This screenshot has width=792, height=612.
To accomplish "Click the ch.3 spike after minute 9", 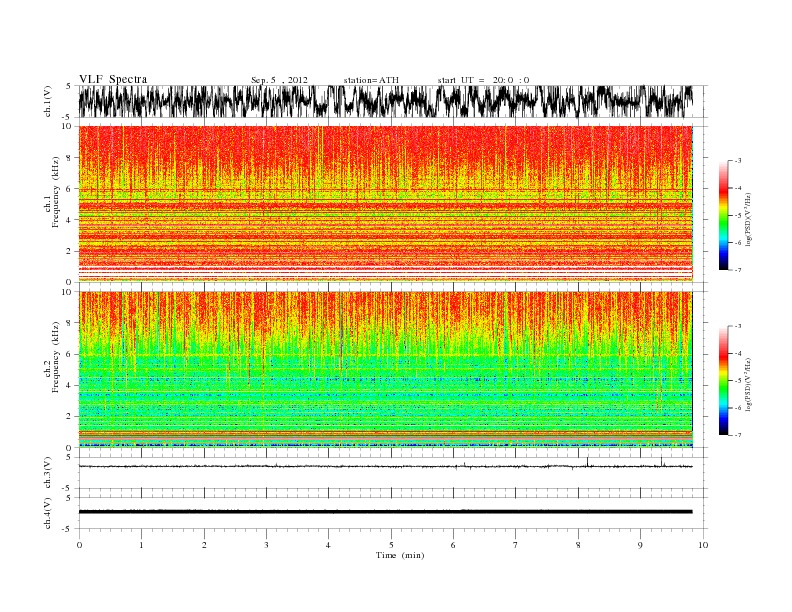I will pyautogui.click(x=661, y=462).
